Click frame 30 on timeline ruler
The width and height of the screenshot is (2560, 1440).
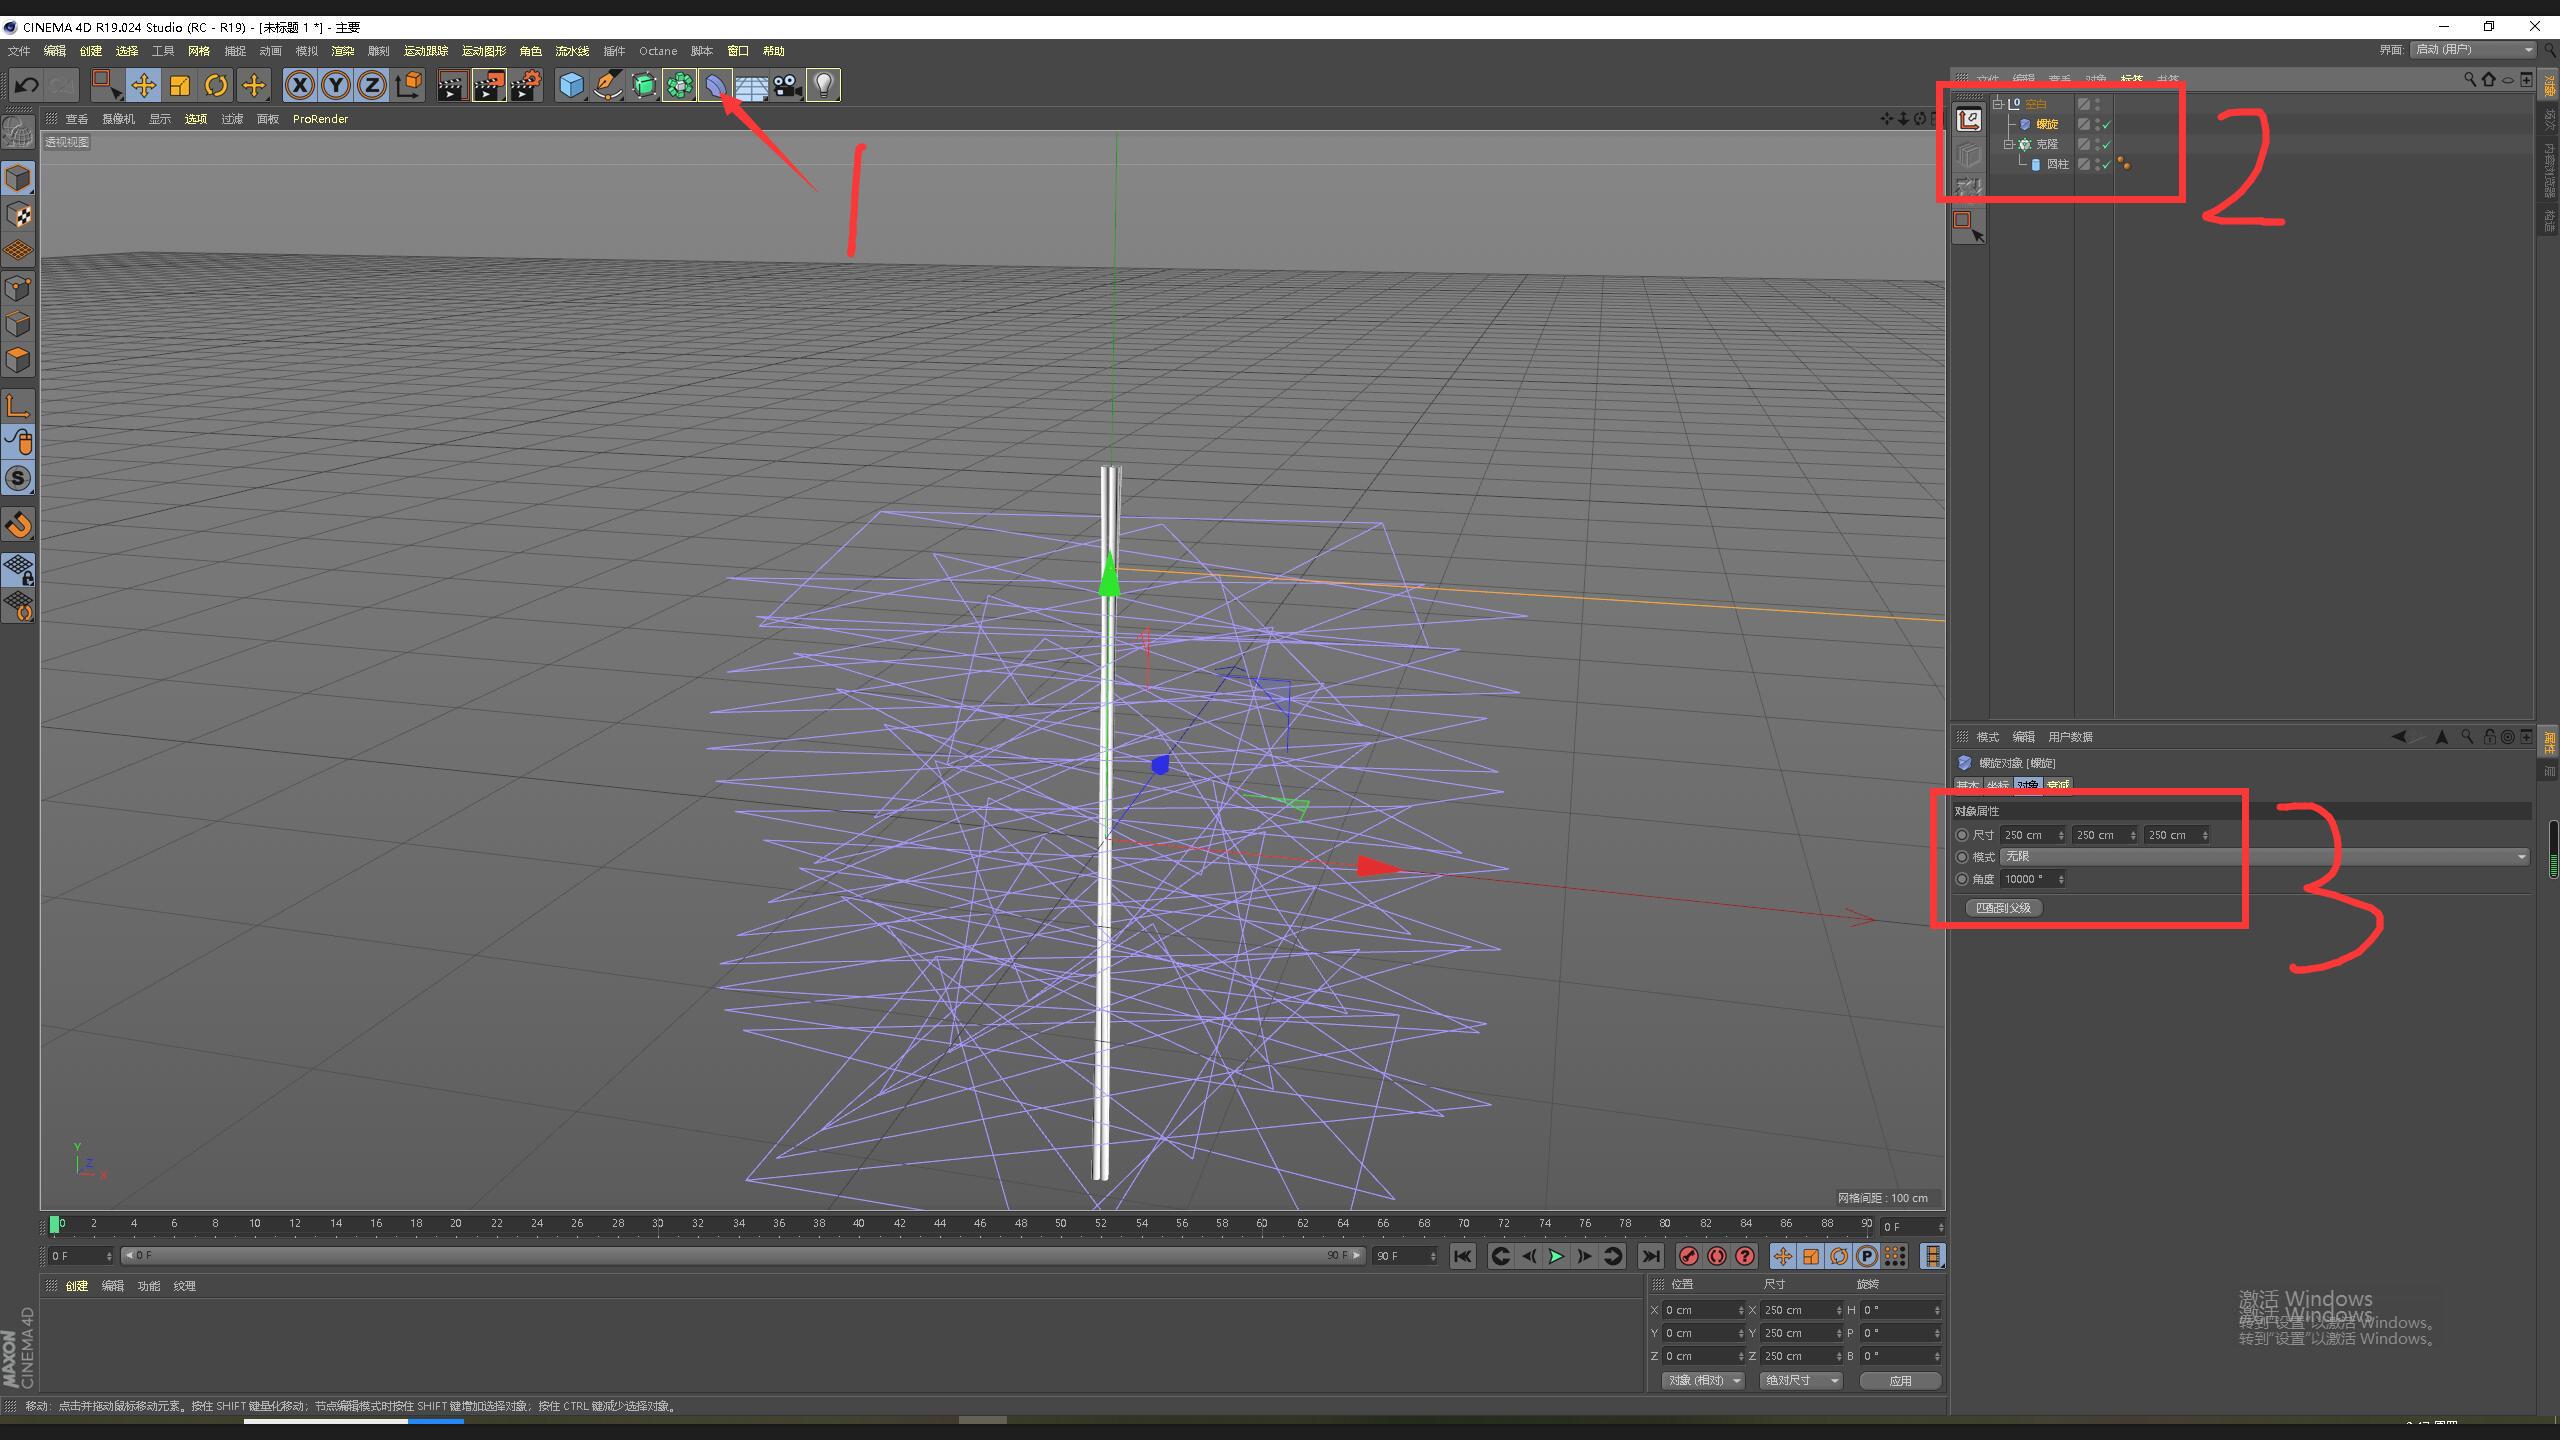point(657,1224)
